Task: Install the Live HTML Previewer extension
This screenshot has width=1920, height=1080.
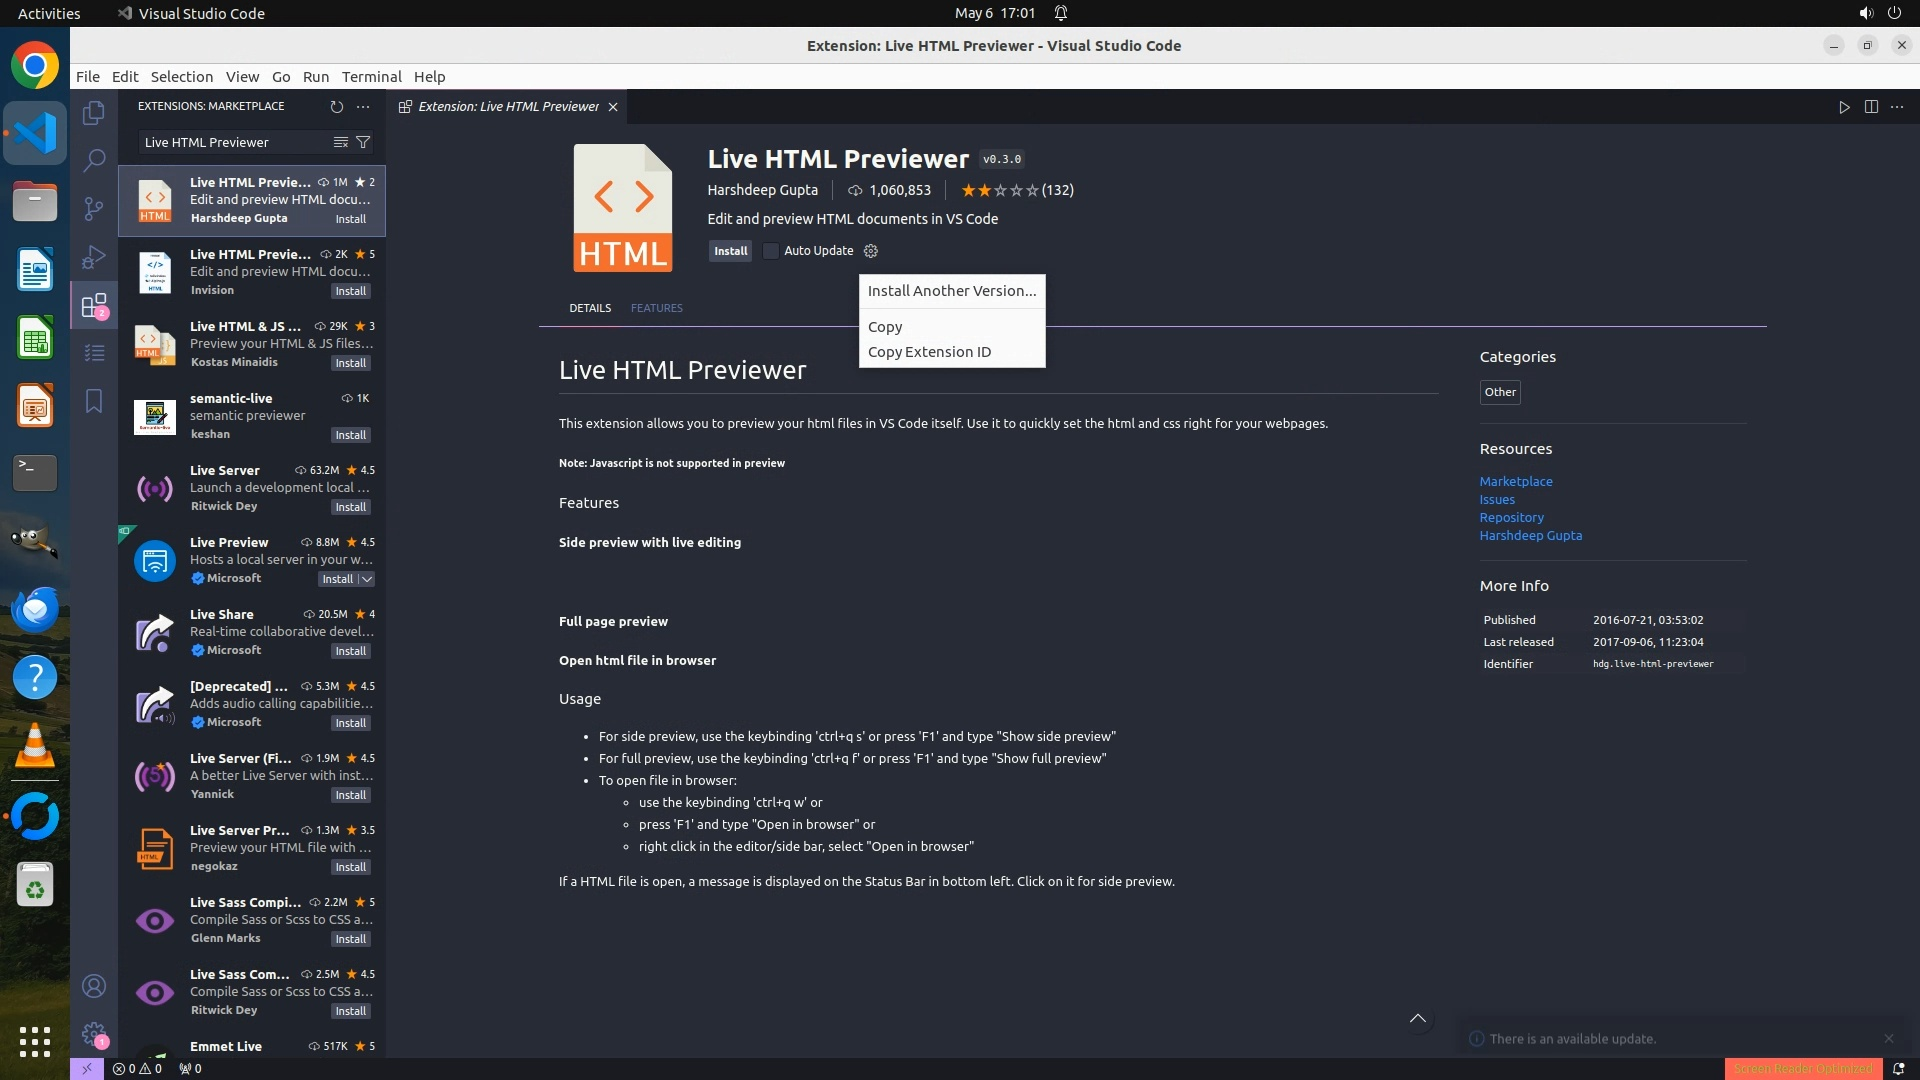Action: point(730,251)
